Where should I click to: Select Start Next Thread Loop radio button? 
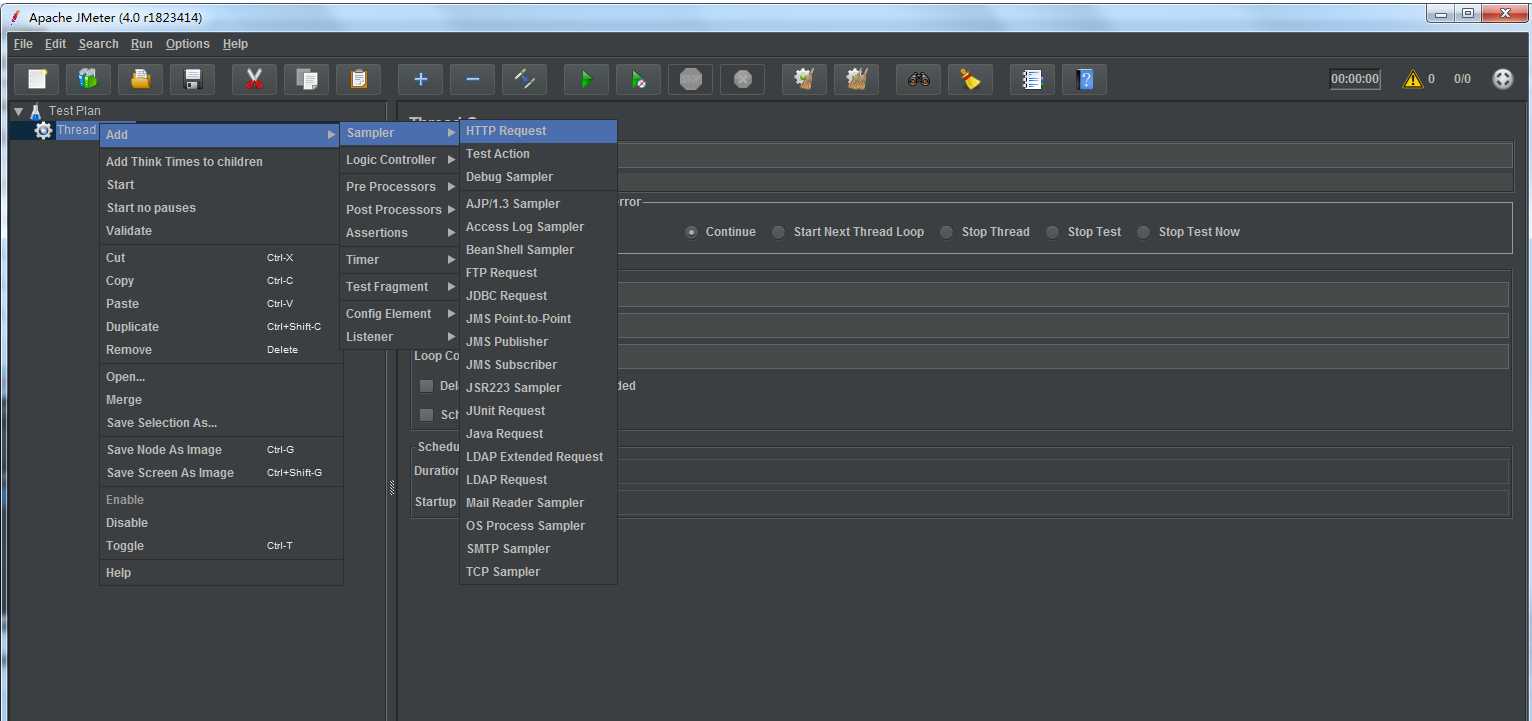pyautogui.click(x=778, y=232)
